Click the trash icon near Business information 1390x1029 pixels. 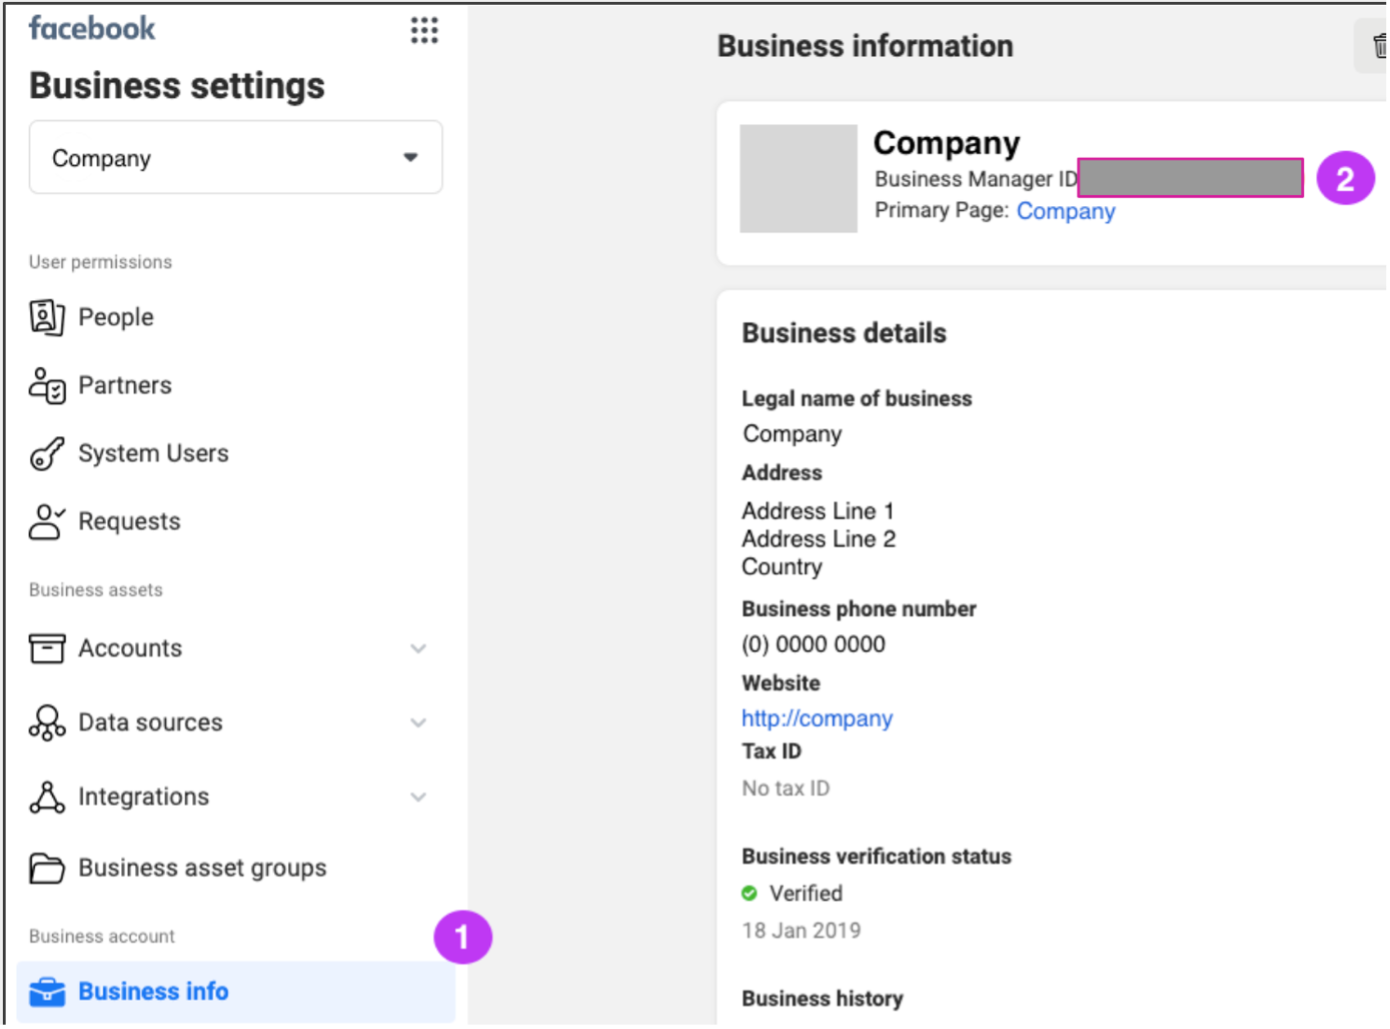1378,45
